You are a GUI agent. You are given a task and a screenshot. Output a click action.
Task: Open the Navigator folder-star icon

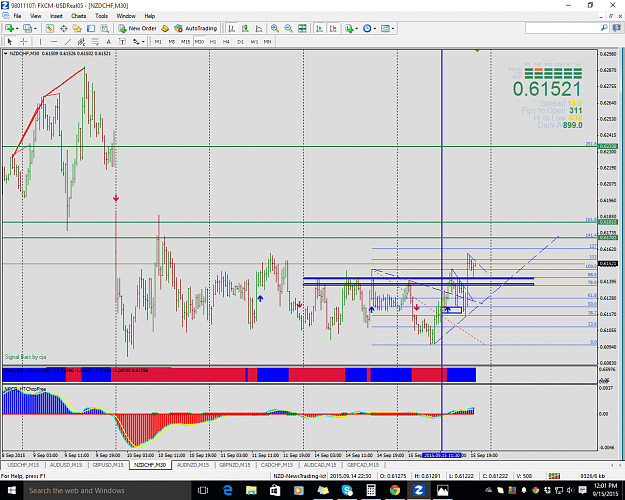[x=77, y=28]
